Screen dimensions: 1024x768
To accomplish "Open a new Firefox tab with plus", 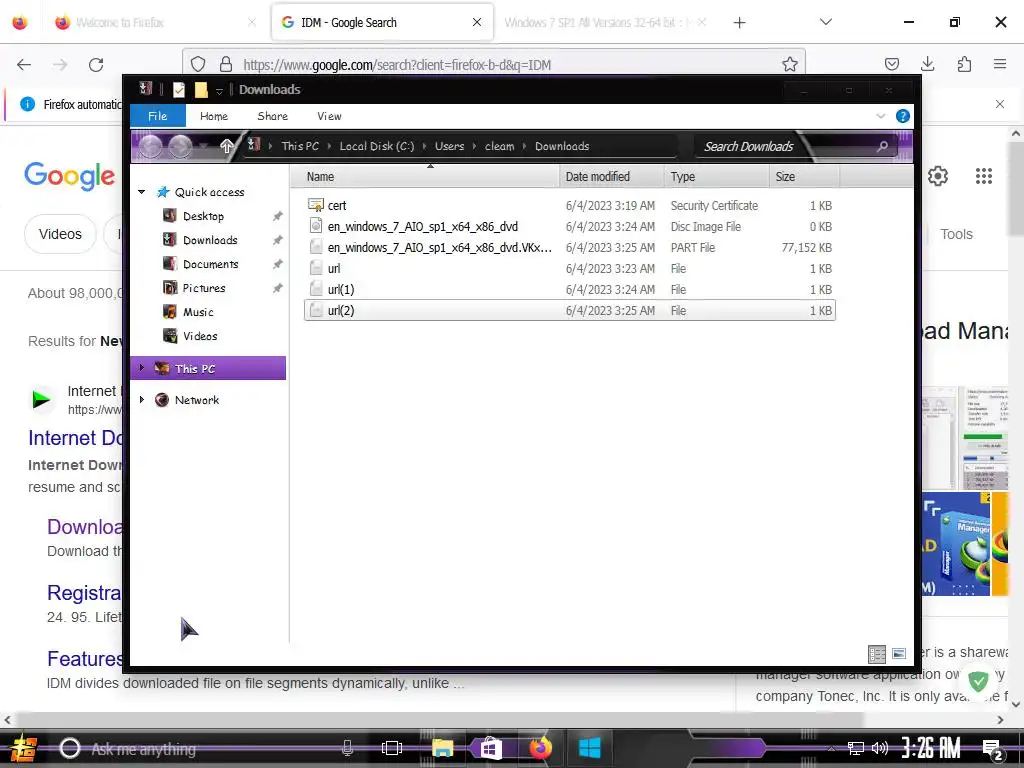I will click(x=739, y=23).
